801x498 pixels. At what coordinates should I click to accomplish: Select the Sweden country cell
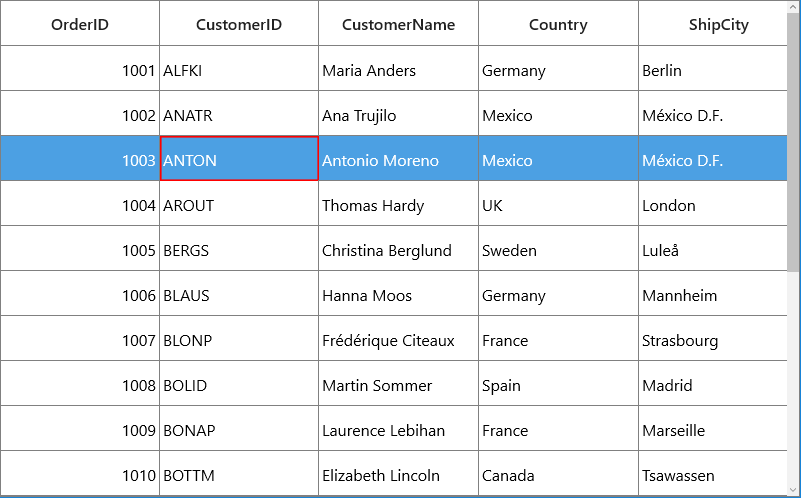558,248
